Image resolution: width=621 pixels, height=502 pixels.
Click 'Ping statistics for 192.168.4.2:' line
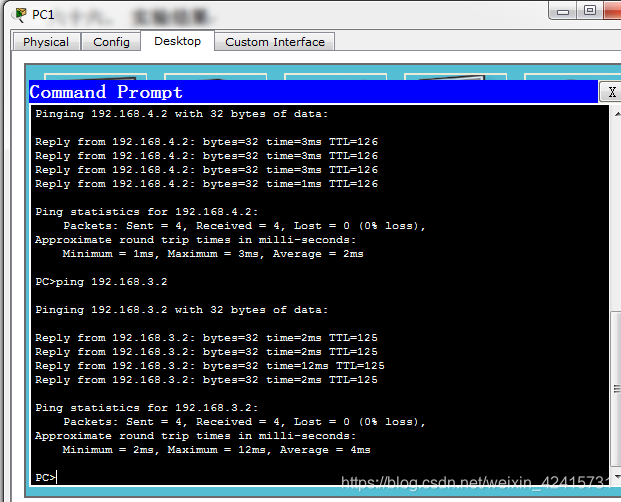pyautogui.click(x=147, y=212)
